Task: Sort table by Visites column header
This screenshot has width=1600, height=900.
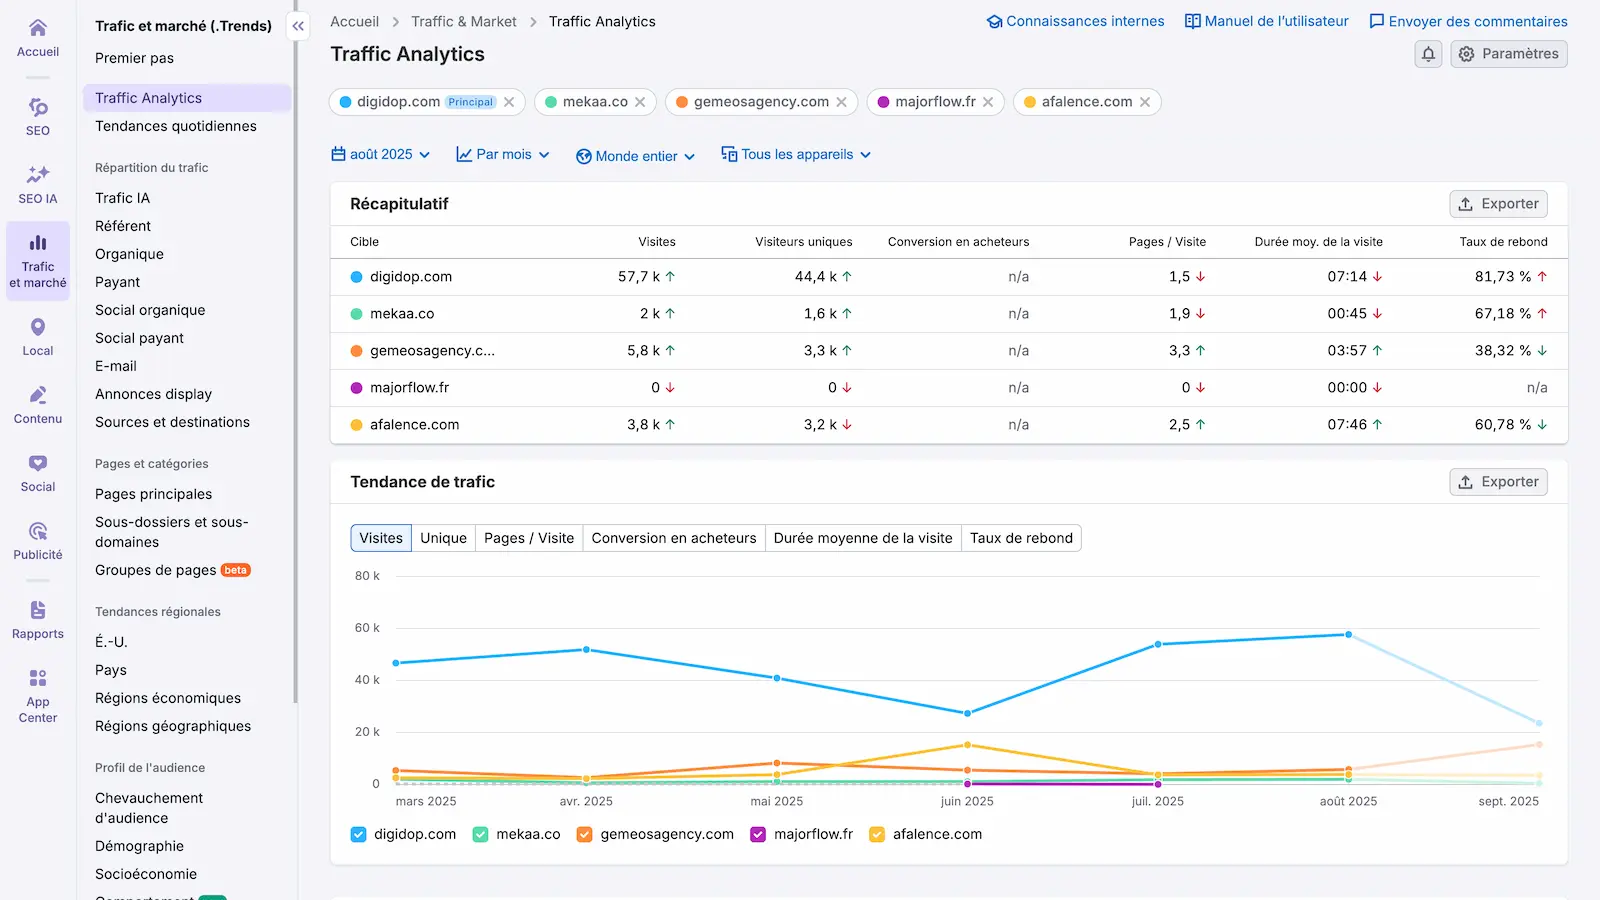Action: 657,242
